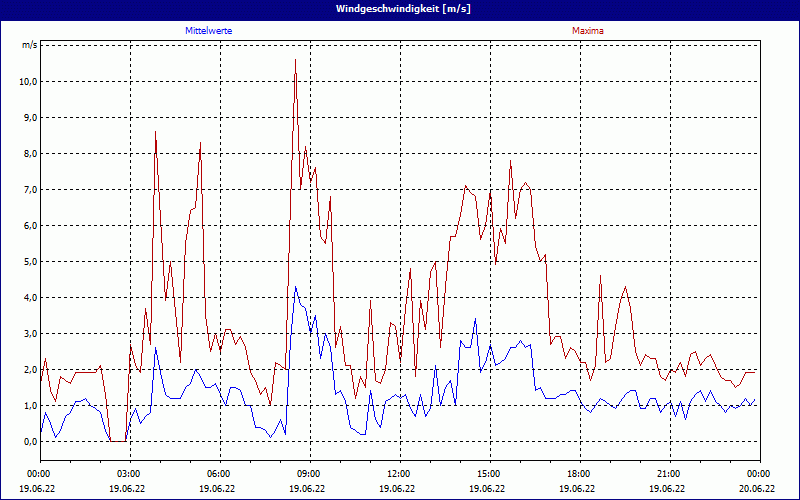Click the "5,0" y-axis value label

[29, 262]
